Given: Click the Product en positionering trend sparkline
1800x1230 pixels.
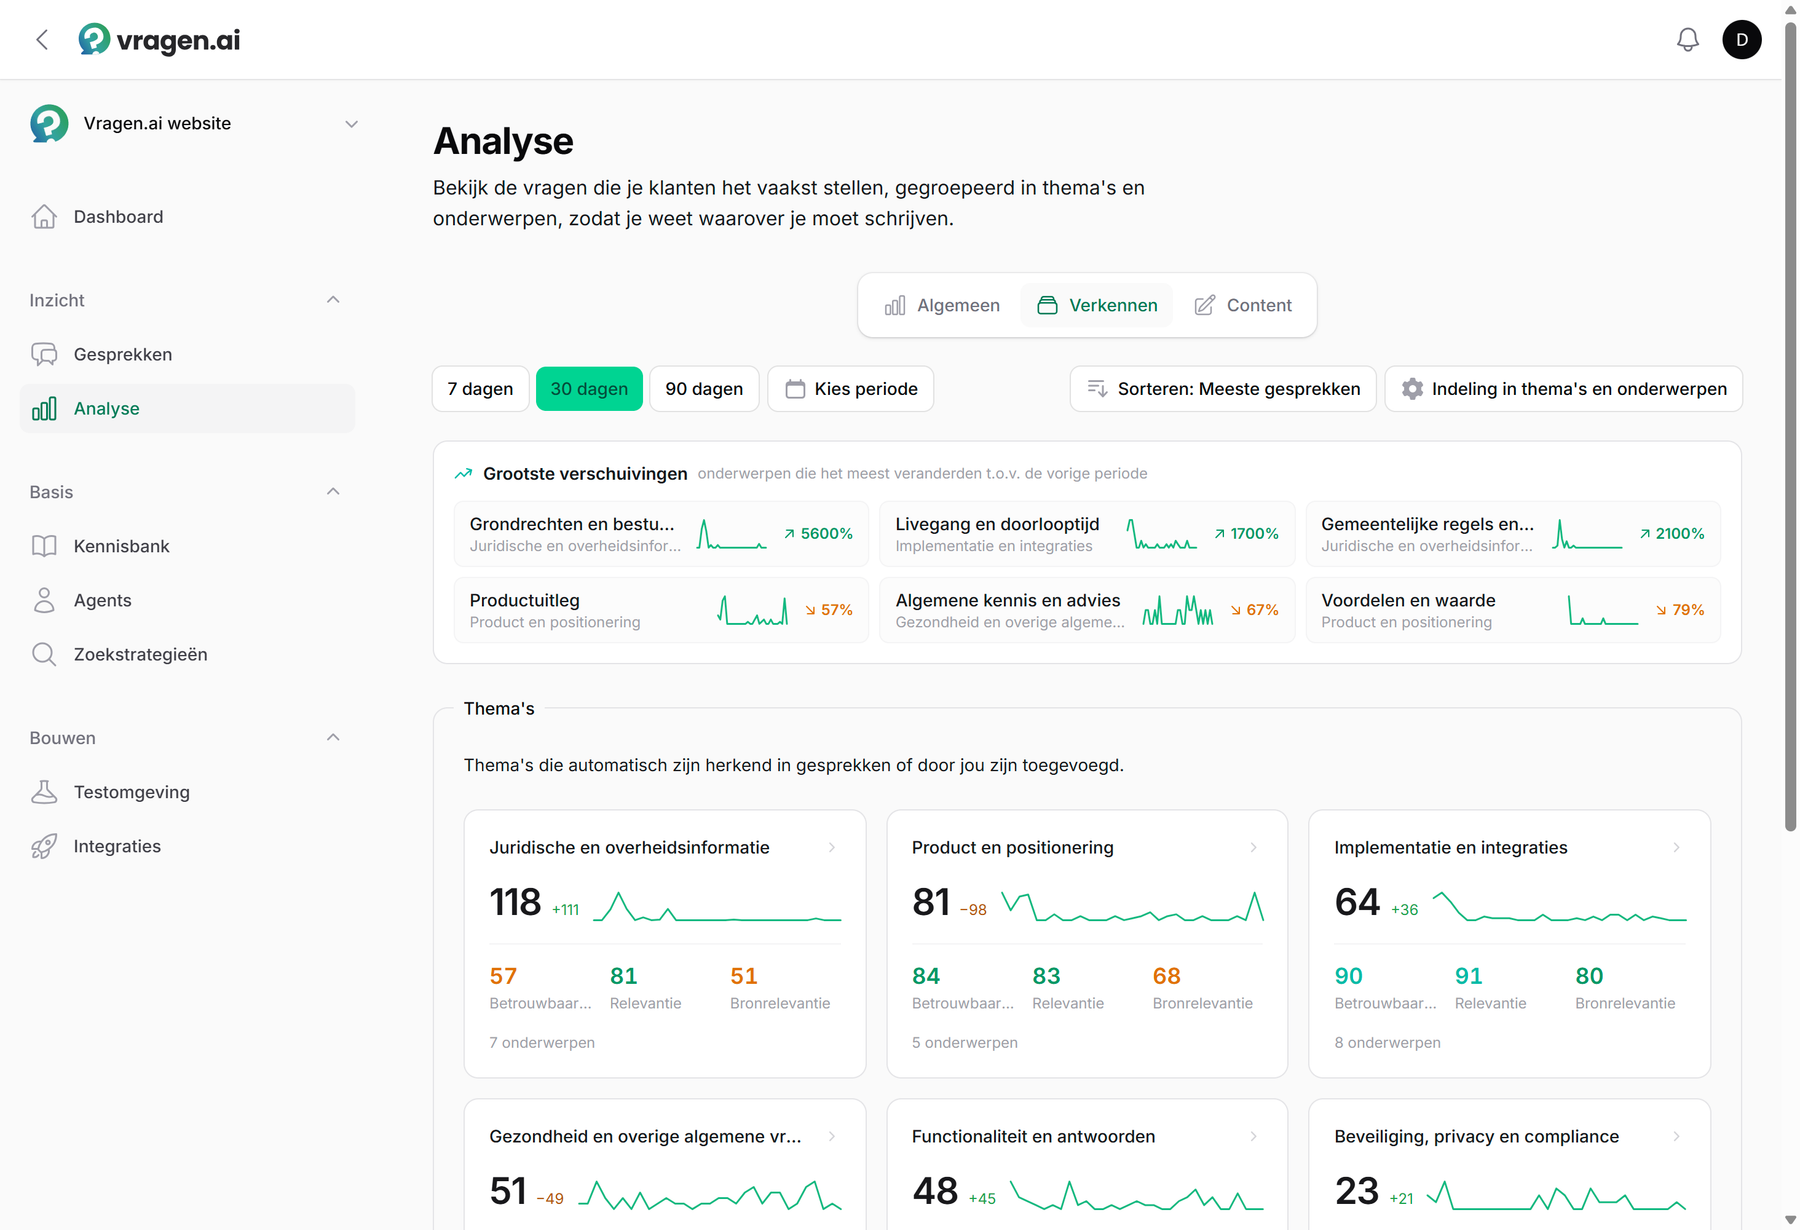Looking at the screenshot, I should [x=1133, y=907].
